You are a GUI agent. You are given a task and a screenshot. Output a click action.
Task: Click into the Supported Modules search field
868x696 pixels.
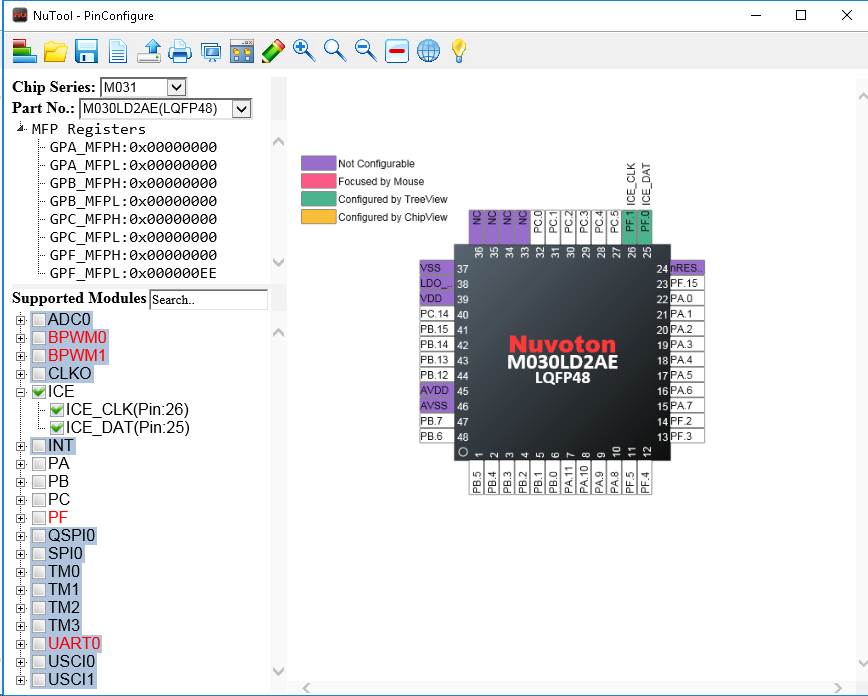(209, 300)
